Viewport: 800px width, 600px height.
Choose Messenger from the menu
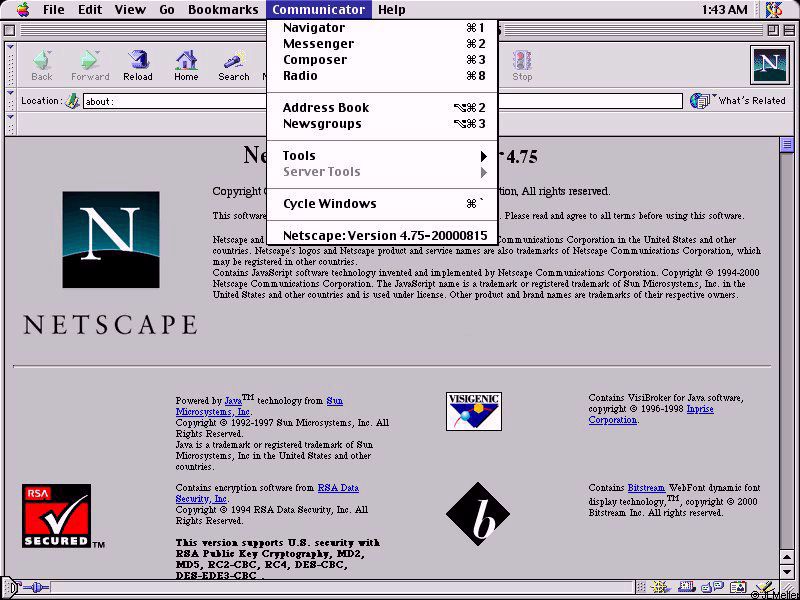(382, 43)
